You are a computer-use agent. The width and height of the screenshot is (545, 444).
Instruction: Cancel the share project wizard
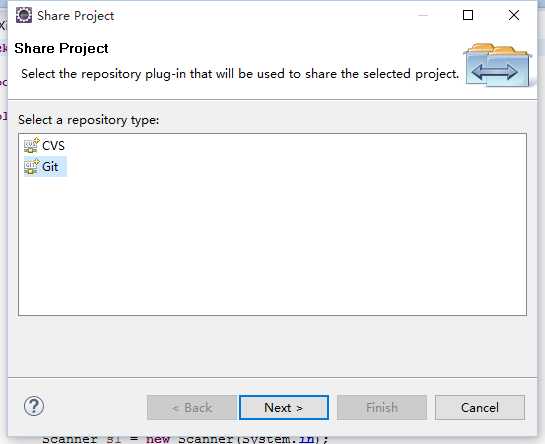coord(480,407)
